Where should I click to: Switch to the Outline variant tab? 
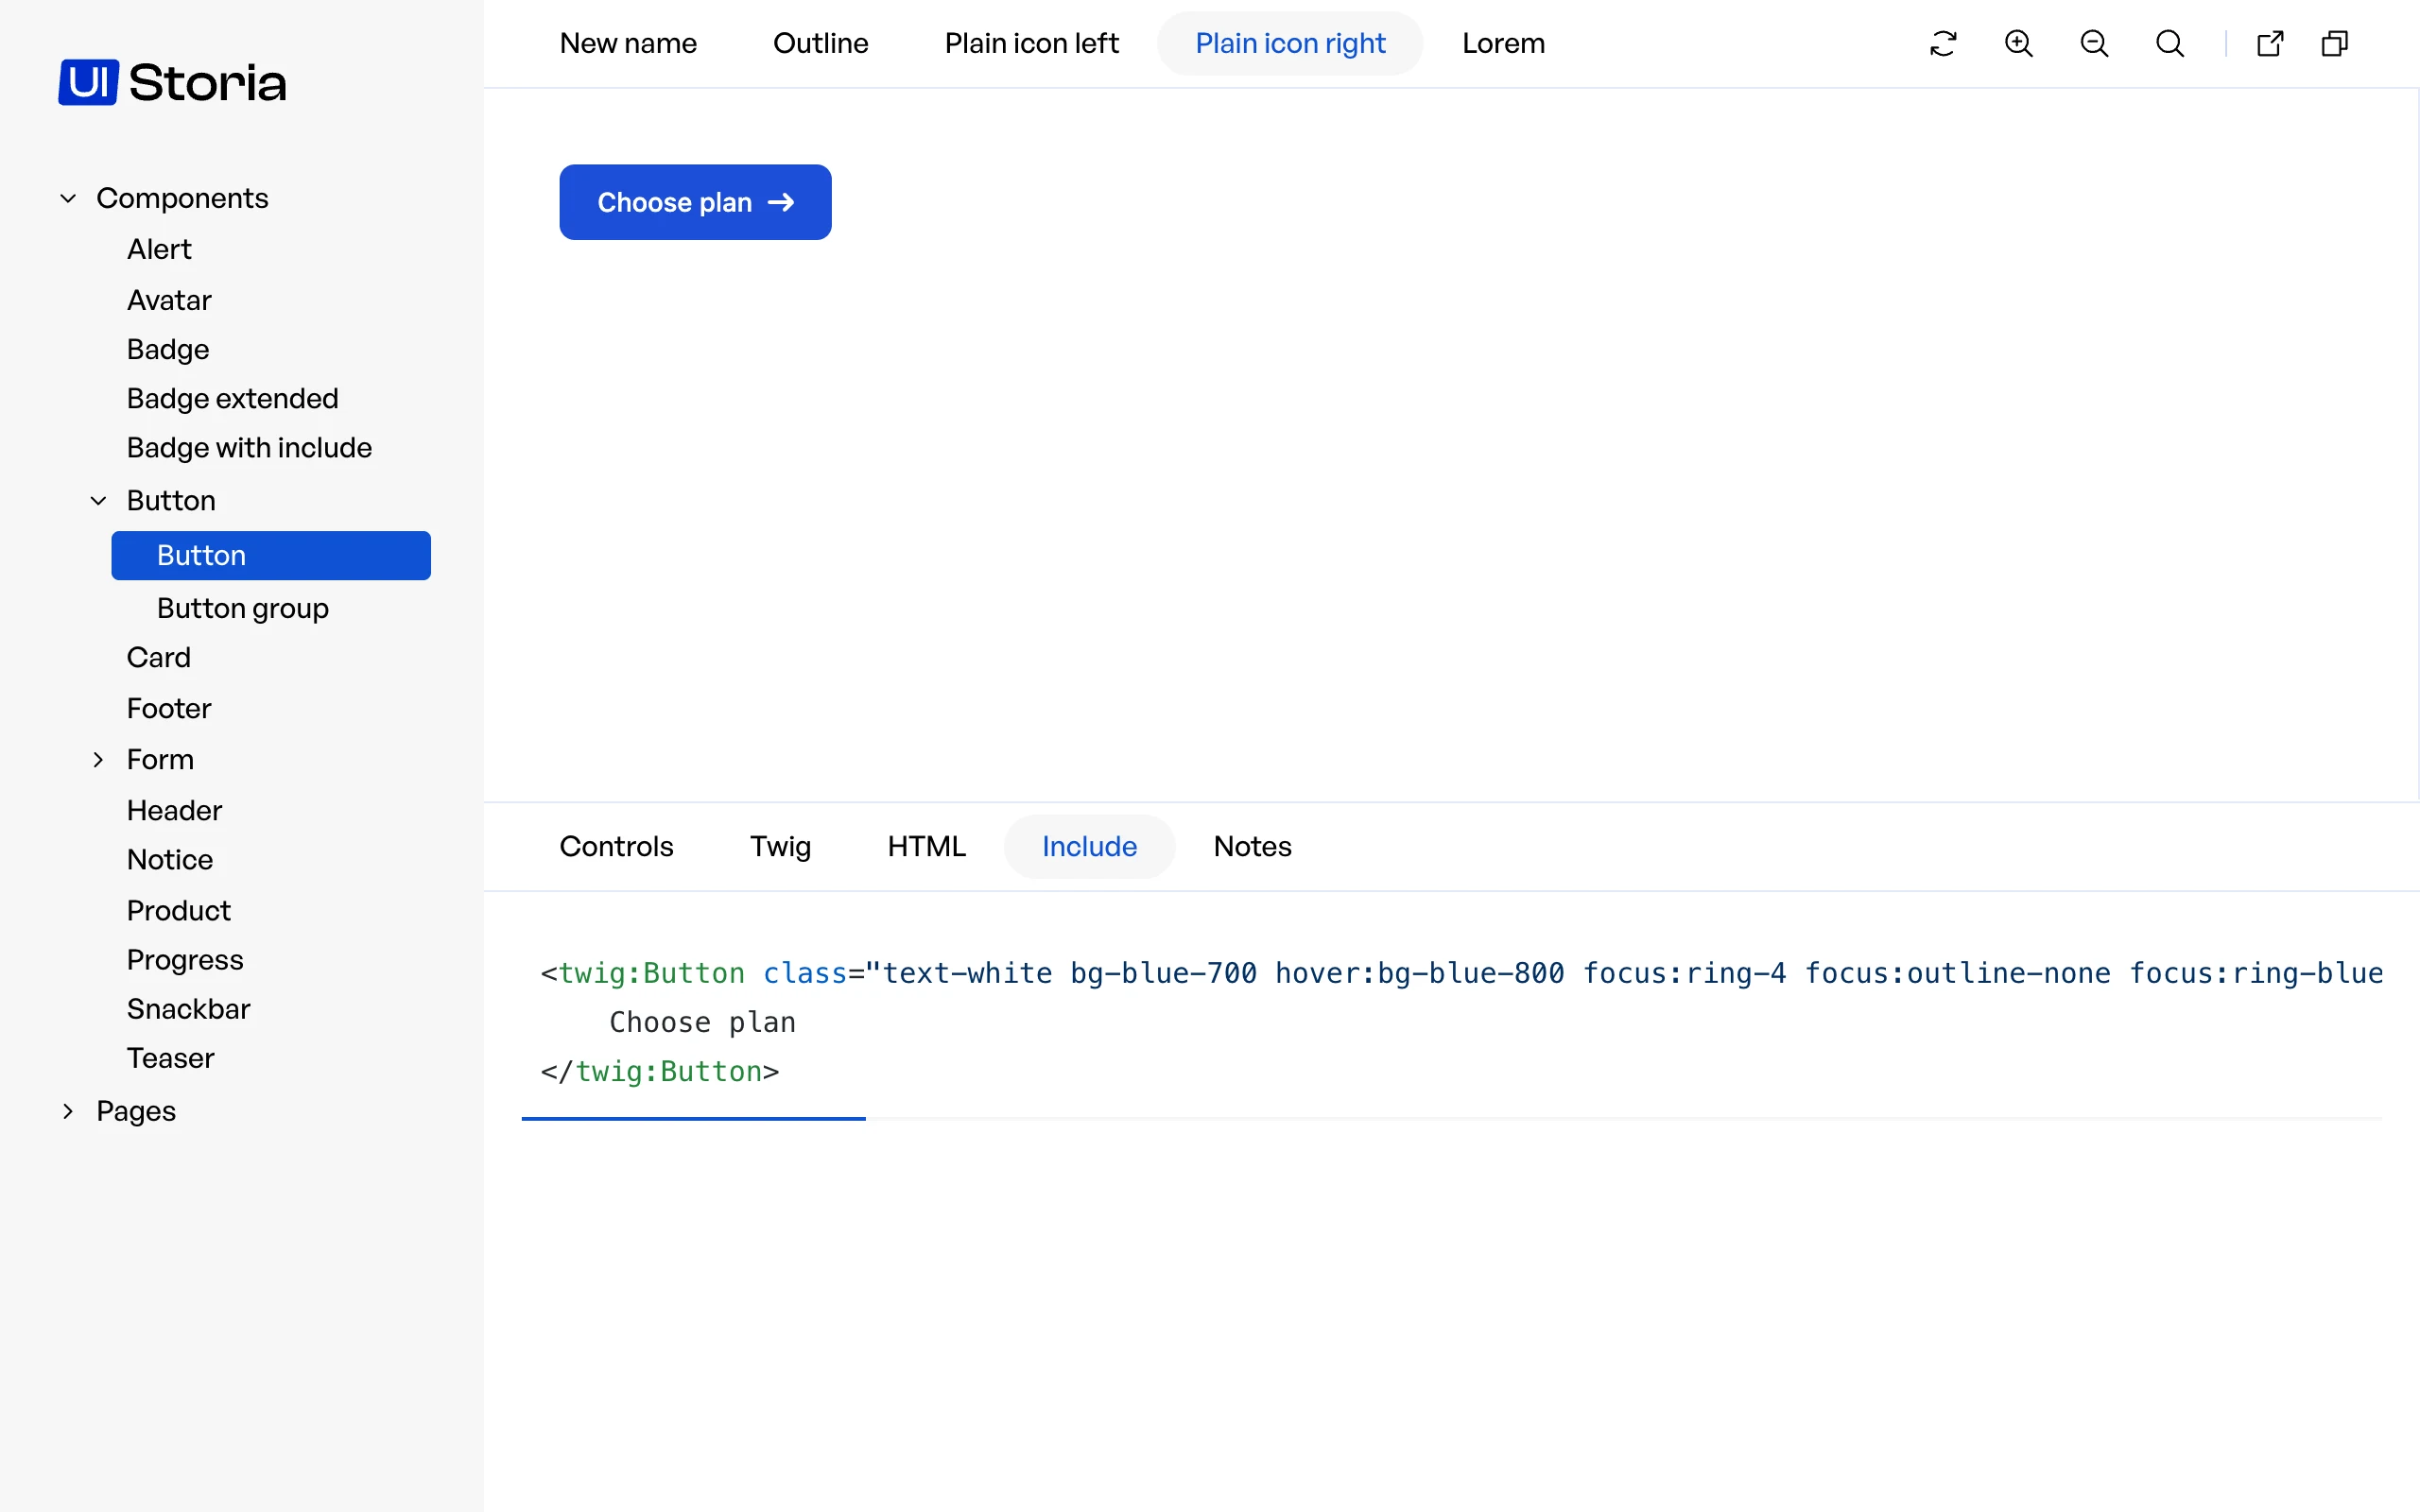click(x=820, y=44)
